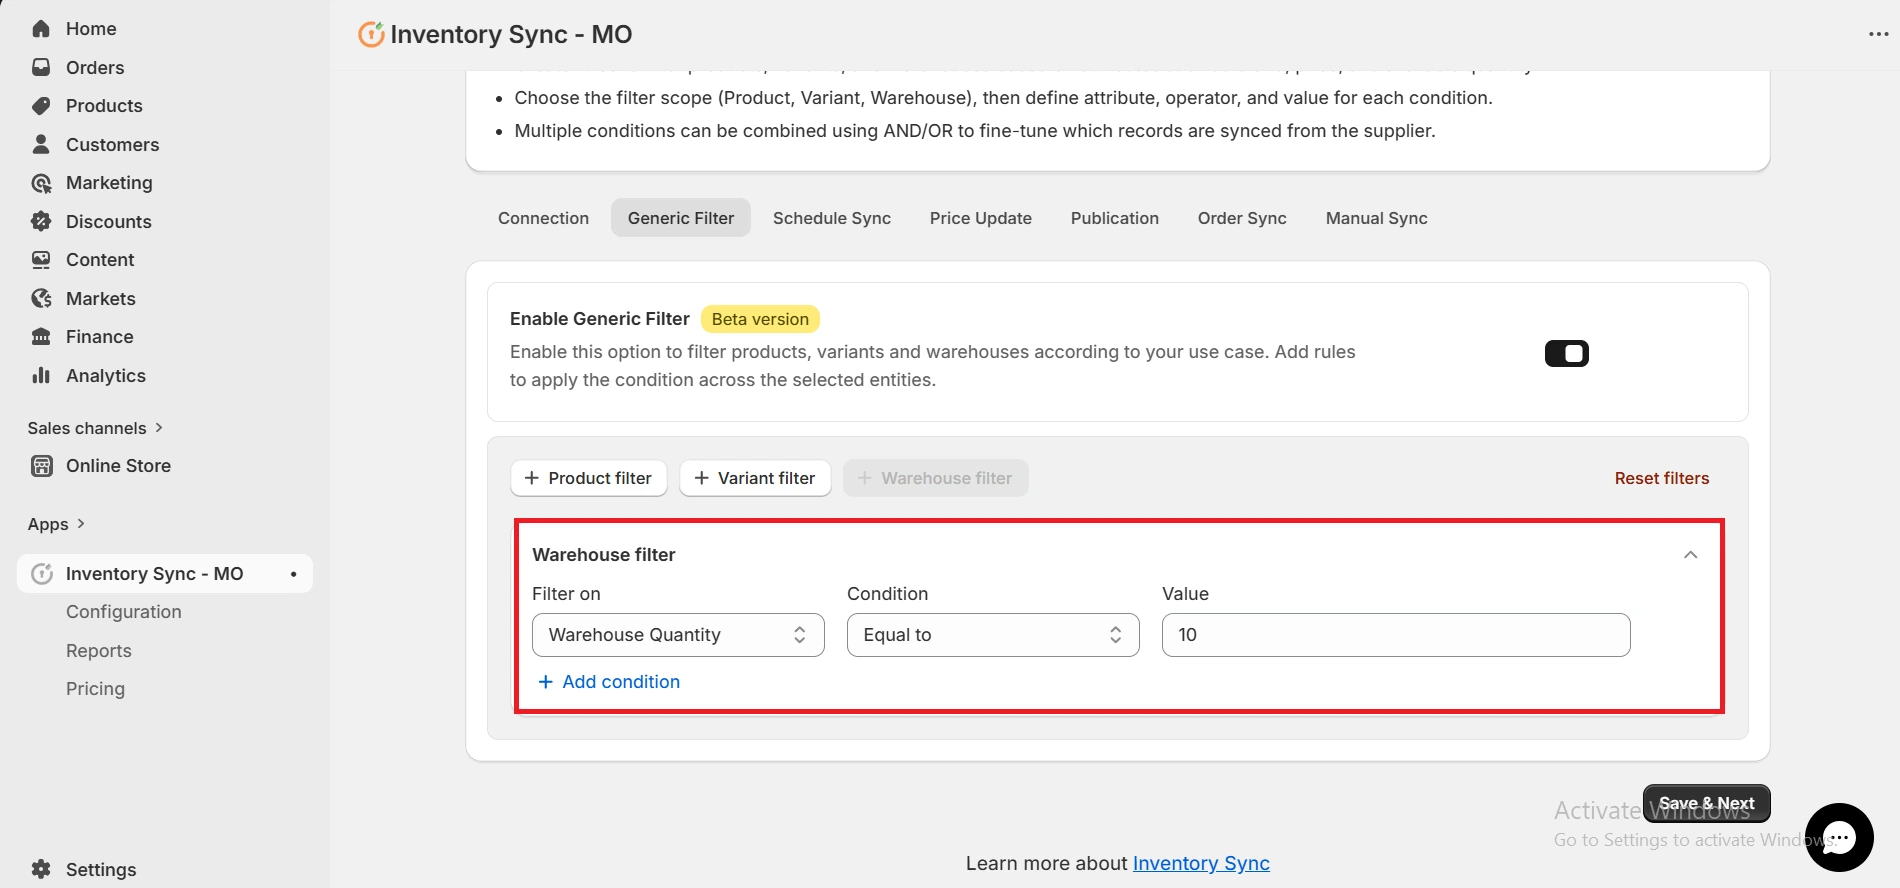The width and height of the screenshot is (1900, 888).
Task: Expand the Apps section
Action: (x=56, y=524)
